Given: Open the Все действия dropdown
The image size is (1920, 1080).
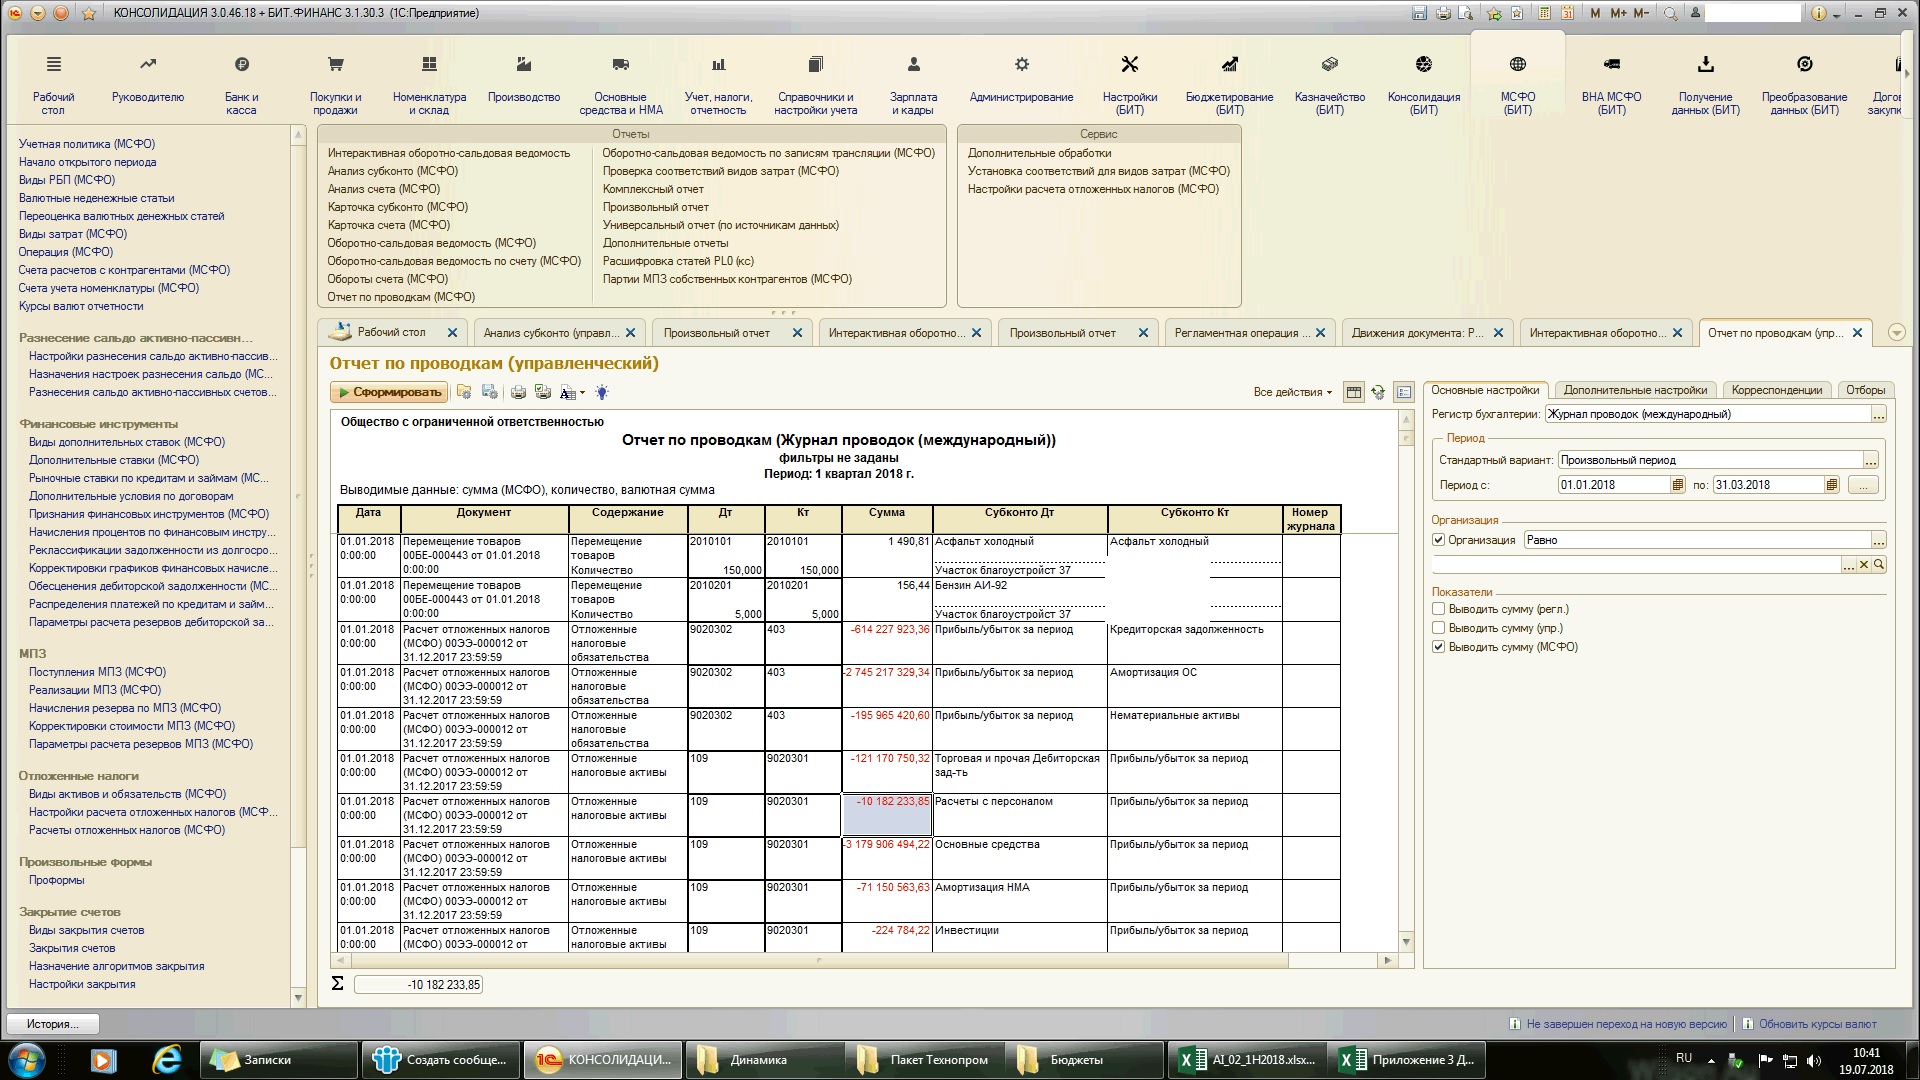Looking at the screenshot, I should coord(1292,392).
